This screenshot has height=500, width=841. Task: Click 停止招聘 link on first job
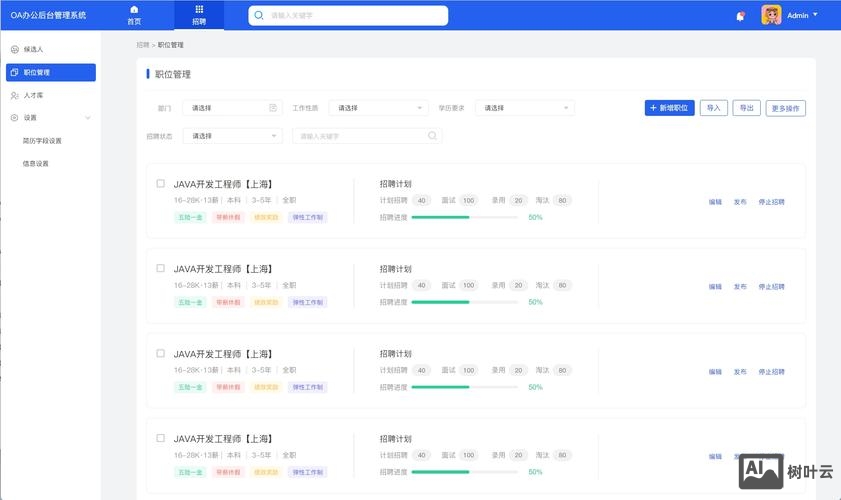point(771,202)
